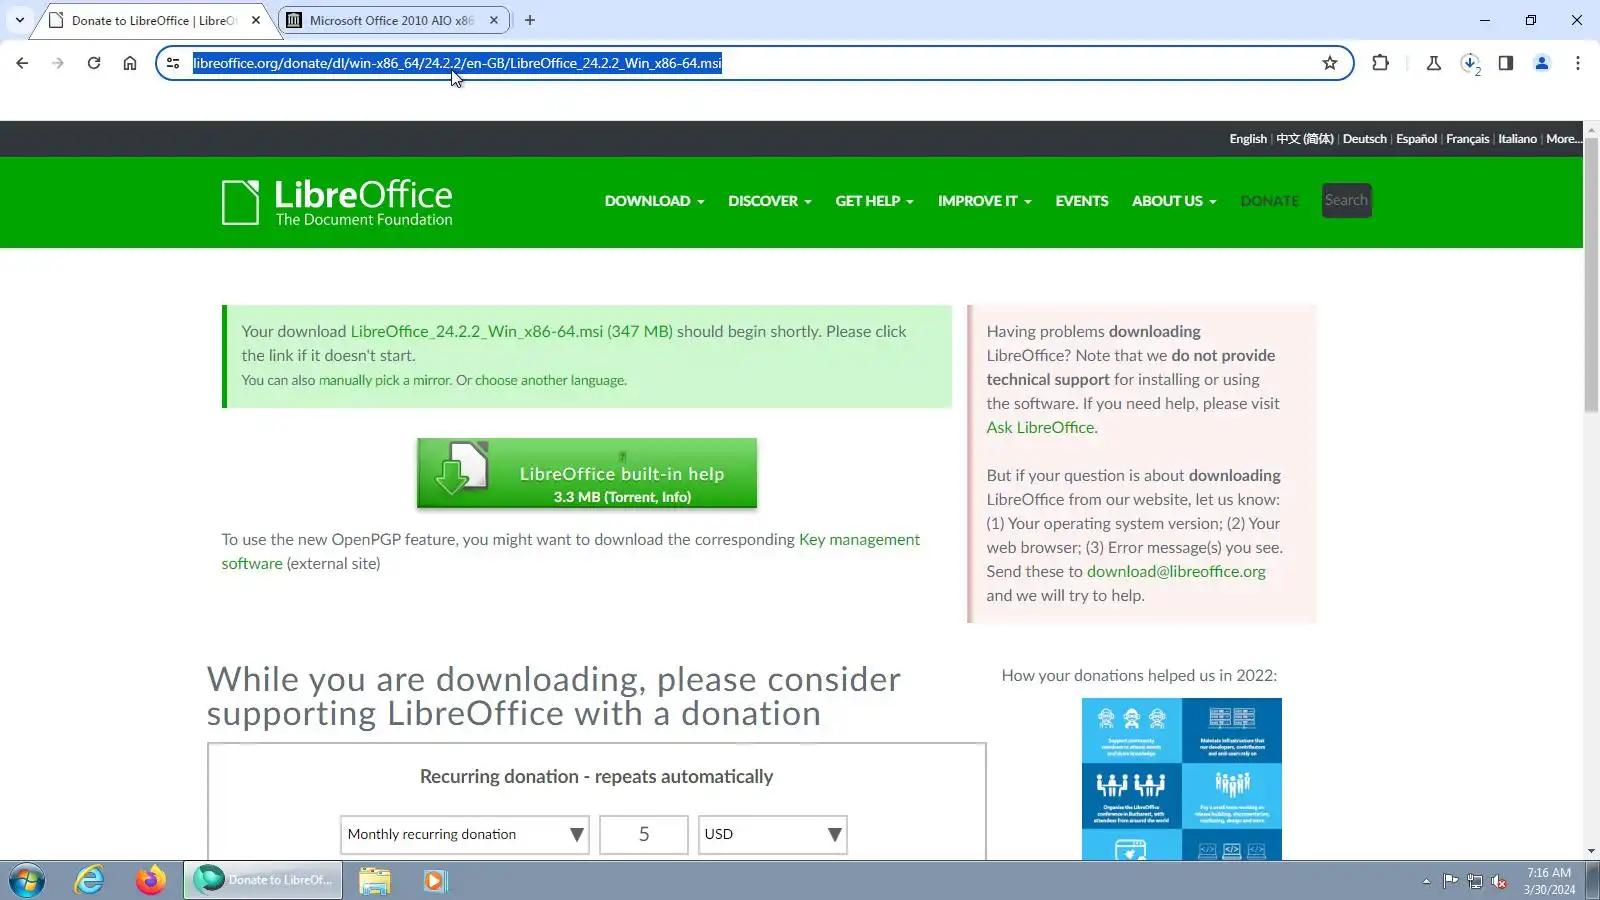Image resolution: width=1600 pixels, height=900 pixels.
Task: Open the GET HELP menu
Action: pyautogui.click(x=874, y=201)
